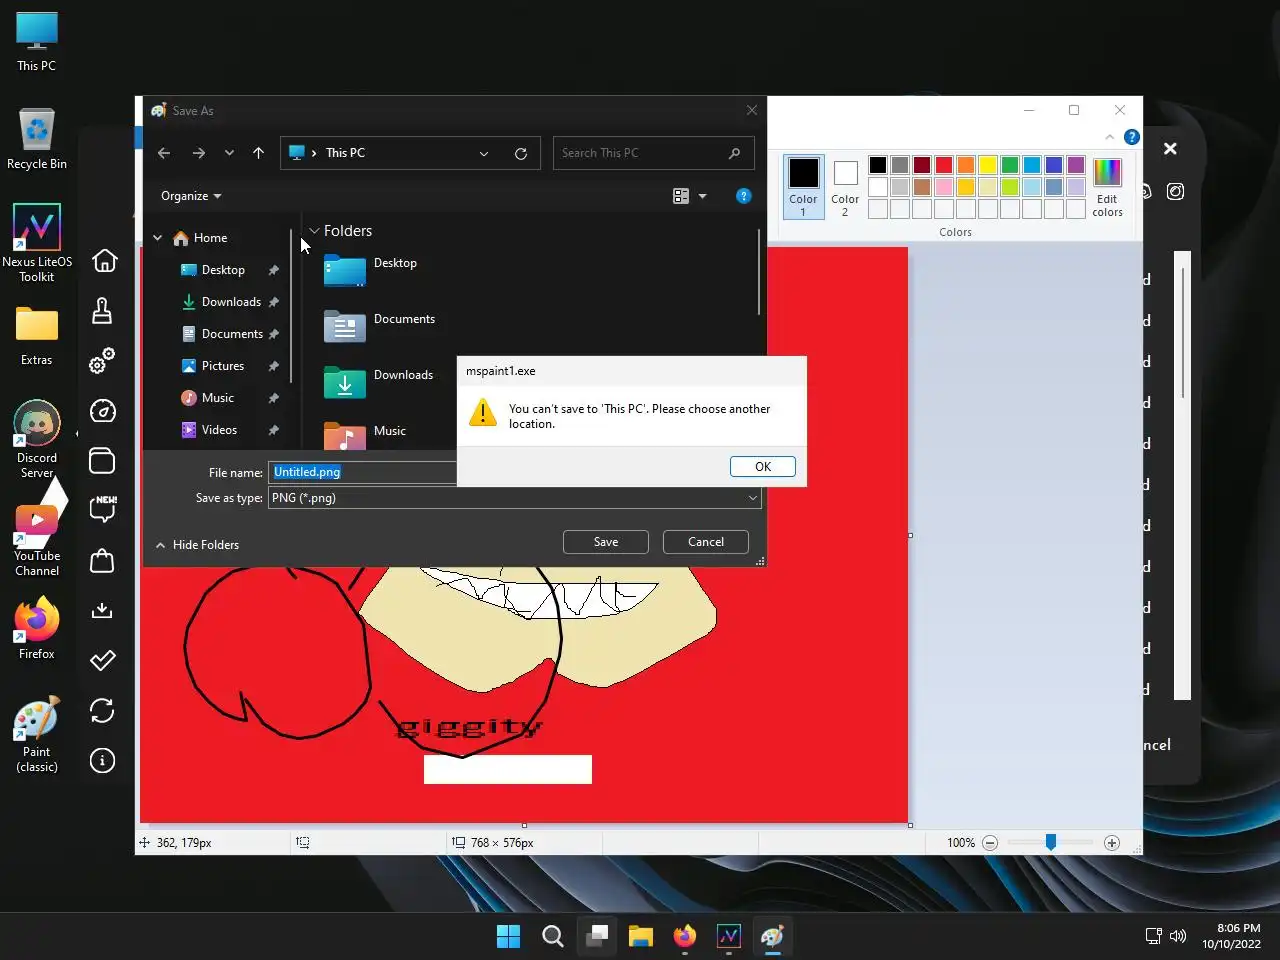Open the view options dropdown arrow
Viewport: 1280px width, 960px height.
pos(702,196)
